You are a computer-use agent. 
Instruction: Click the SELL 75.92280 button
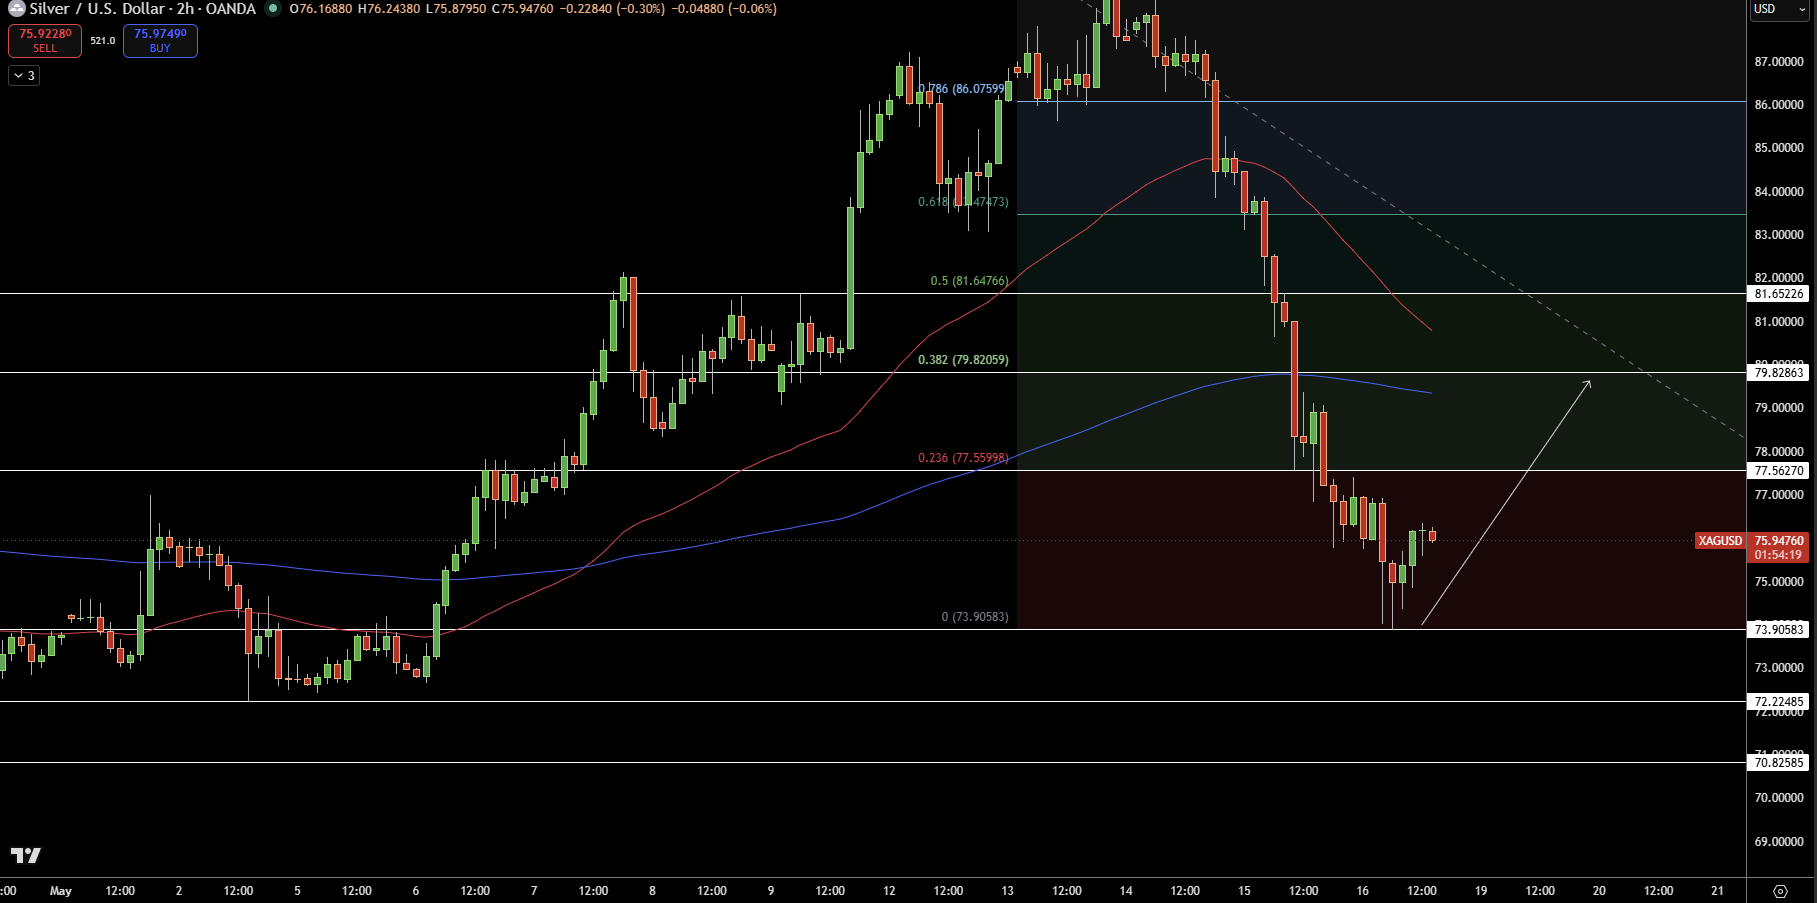45,40
